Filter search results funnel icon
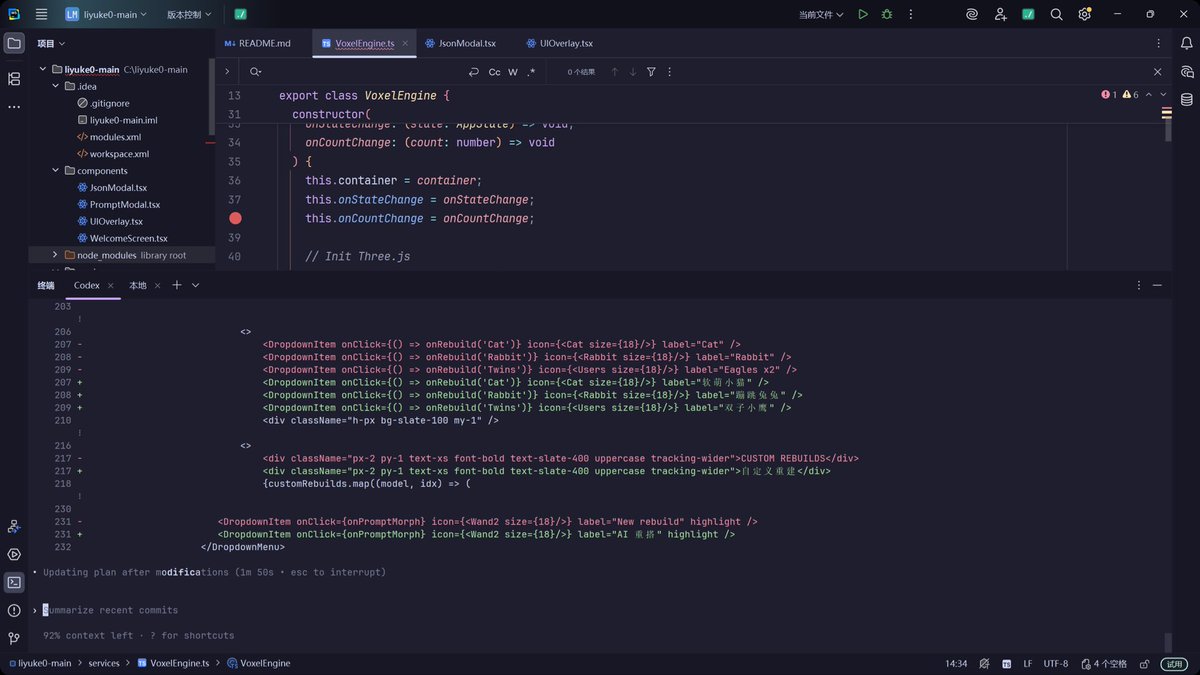This screenshot has width=1200, height=675. (x=651, y=72)
